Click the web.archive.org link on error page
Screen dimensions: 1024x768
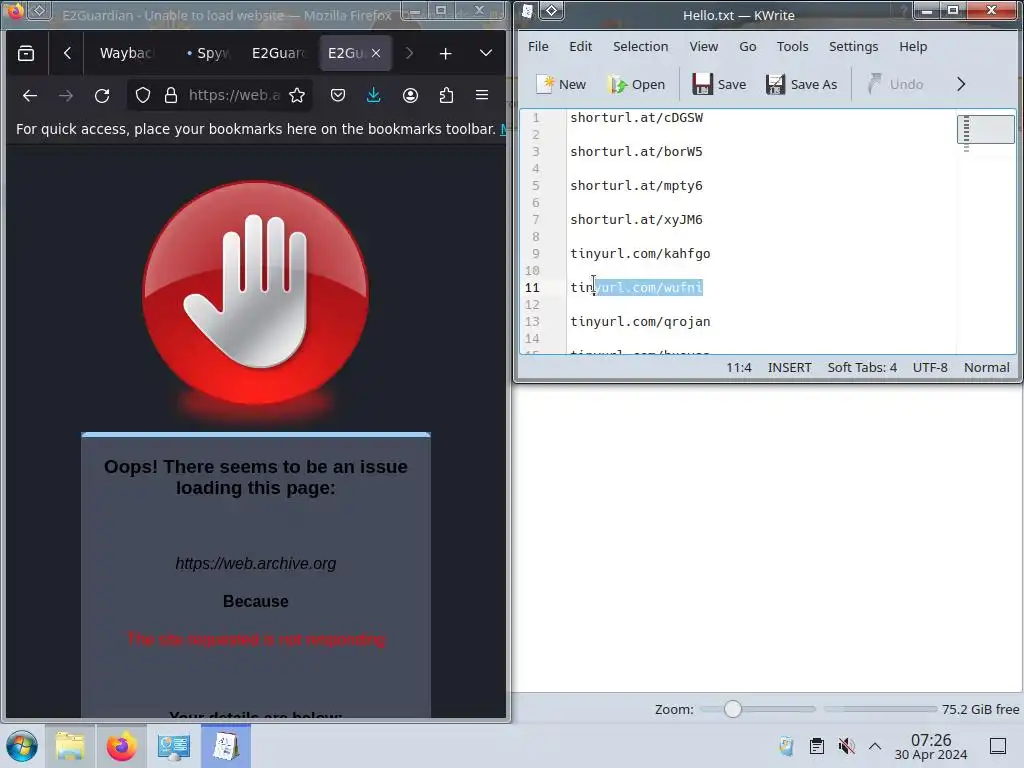pos(256,564)
